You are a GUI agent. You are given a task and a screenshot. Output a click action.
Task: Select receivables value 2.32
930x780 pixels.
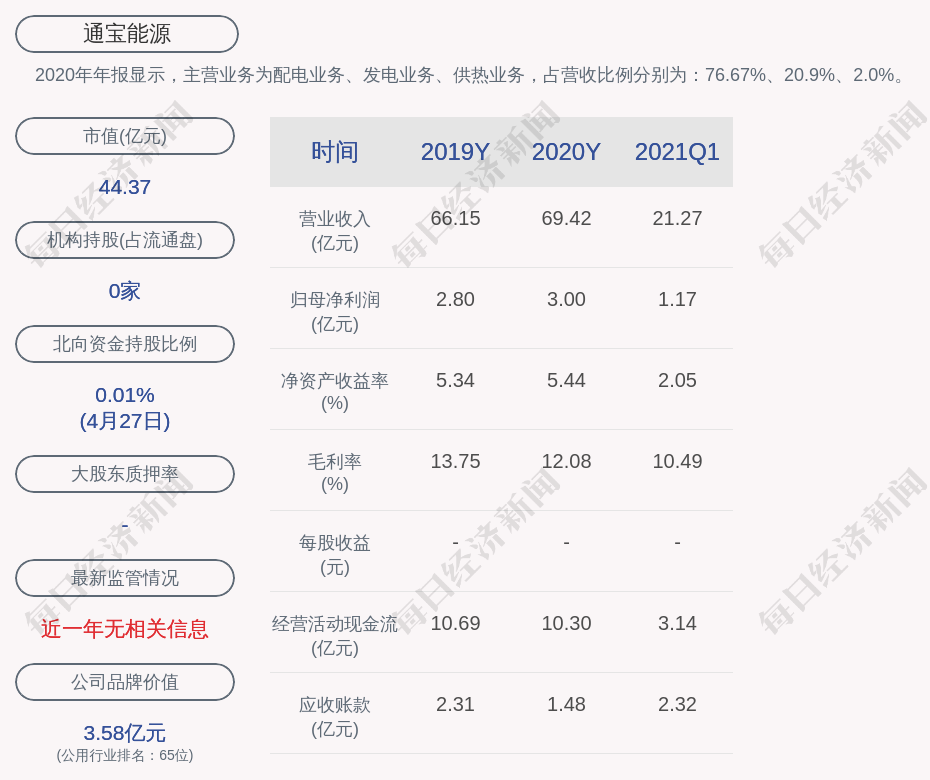coord(677,705)
